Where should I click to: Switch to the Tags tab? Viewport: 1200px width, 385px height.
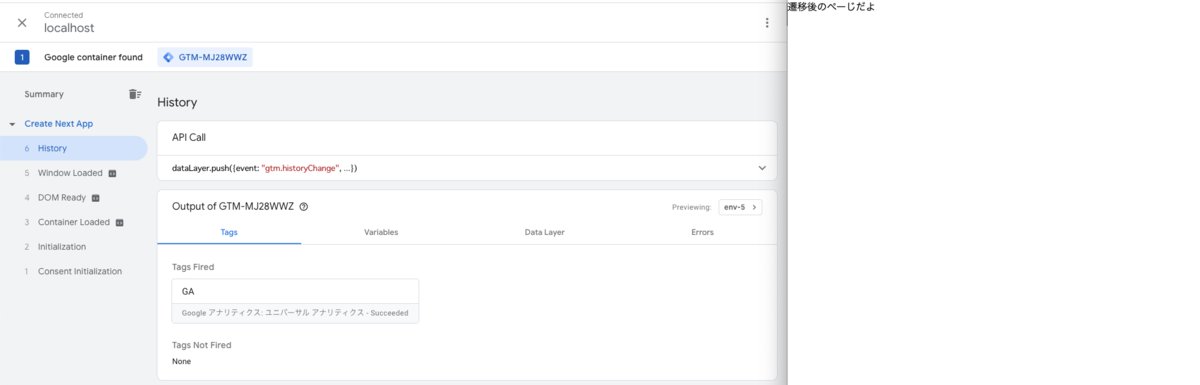coord(229,232)
